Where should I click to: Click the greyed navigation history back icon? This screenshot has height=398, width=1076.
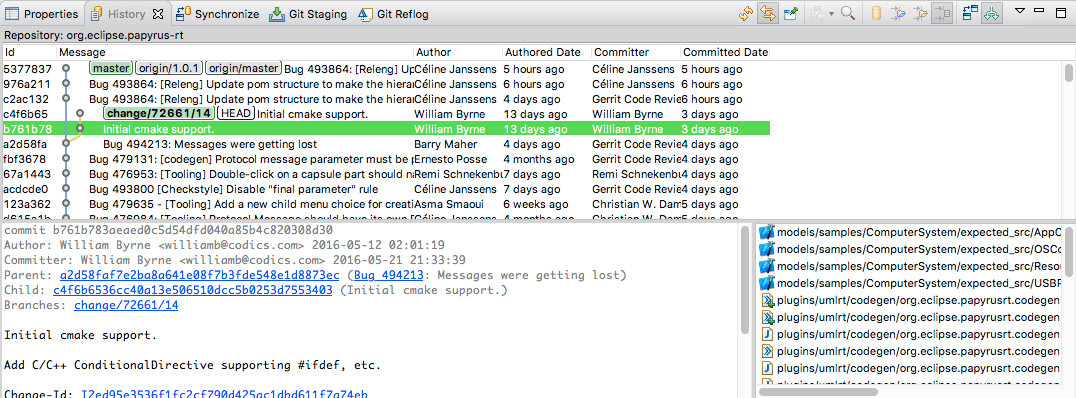click(x=818, y=13)
